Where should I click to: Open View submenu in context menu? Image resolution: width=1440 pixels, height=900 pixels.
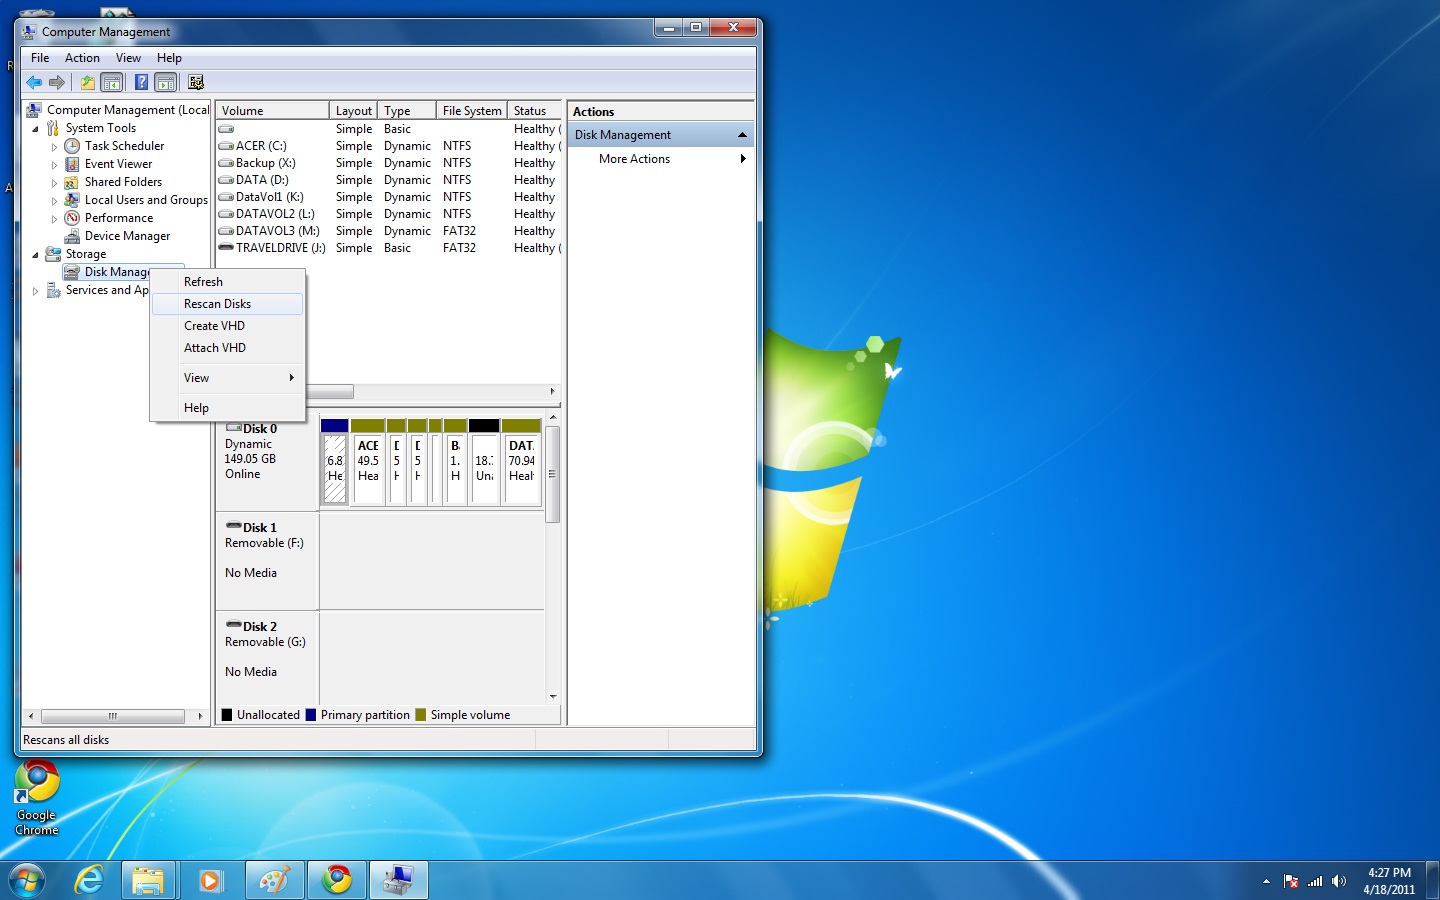click(x=227, y=378)
